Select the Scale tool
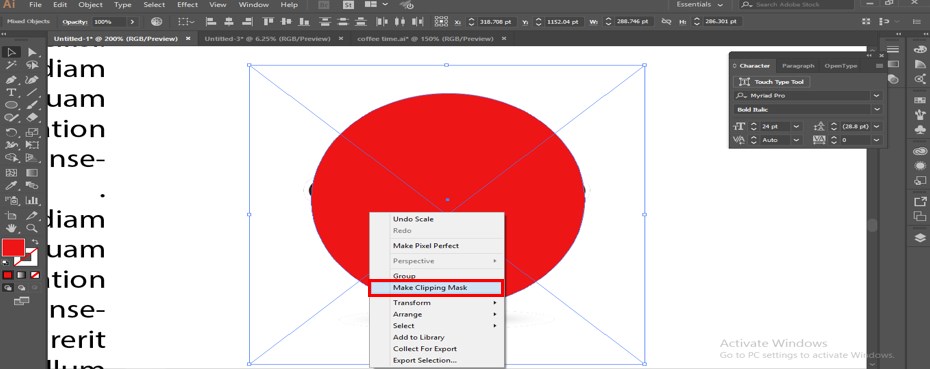The width and height of the screenshot is (930, 369). coord(32,132)
